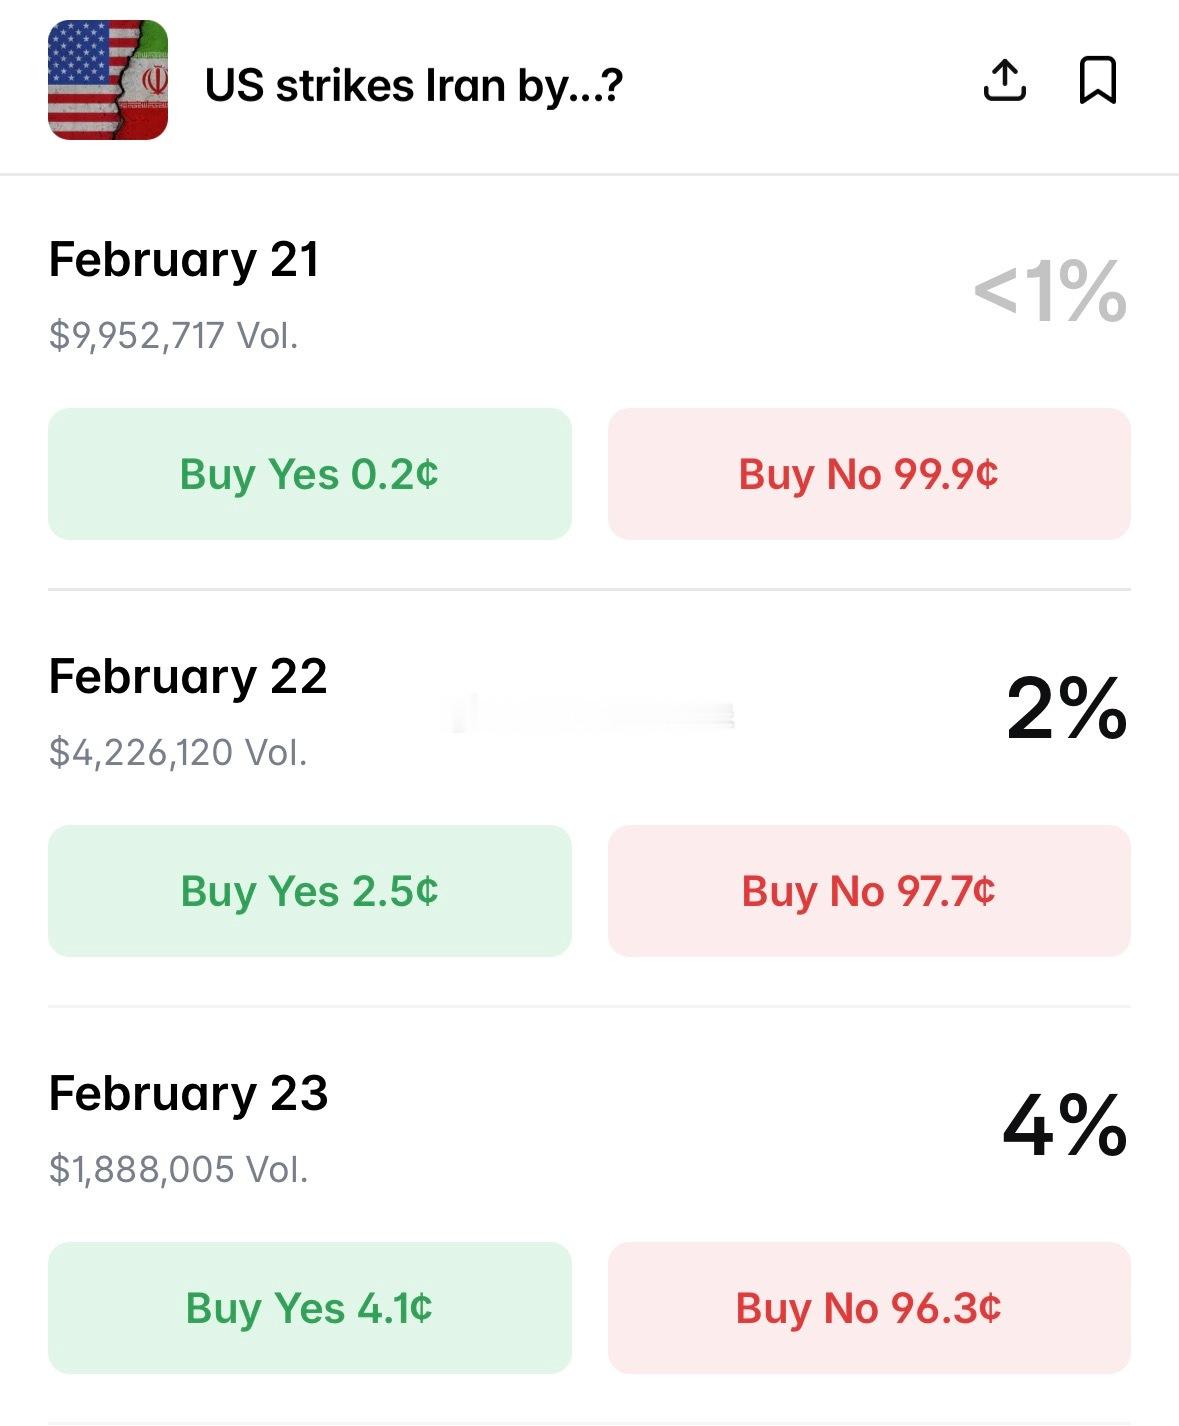Screen dimensions: 1179x1426
Task: Select Buy No 96.3¢ for February 23
Action: click(x=868, y=1308)
